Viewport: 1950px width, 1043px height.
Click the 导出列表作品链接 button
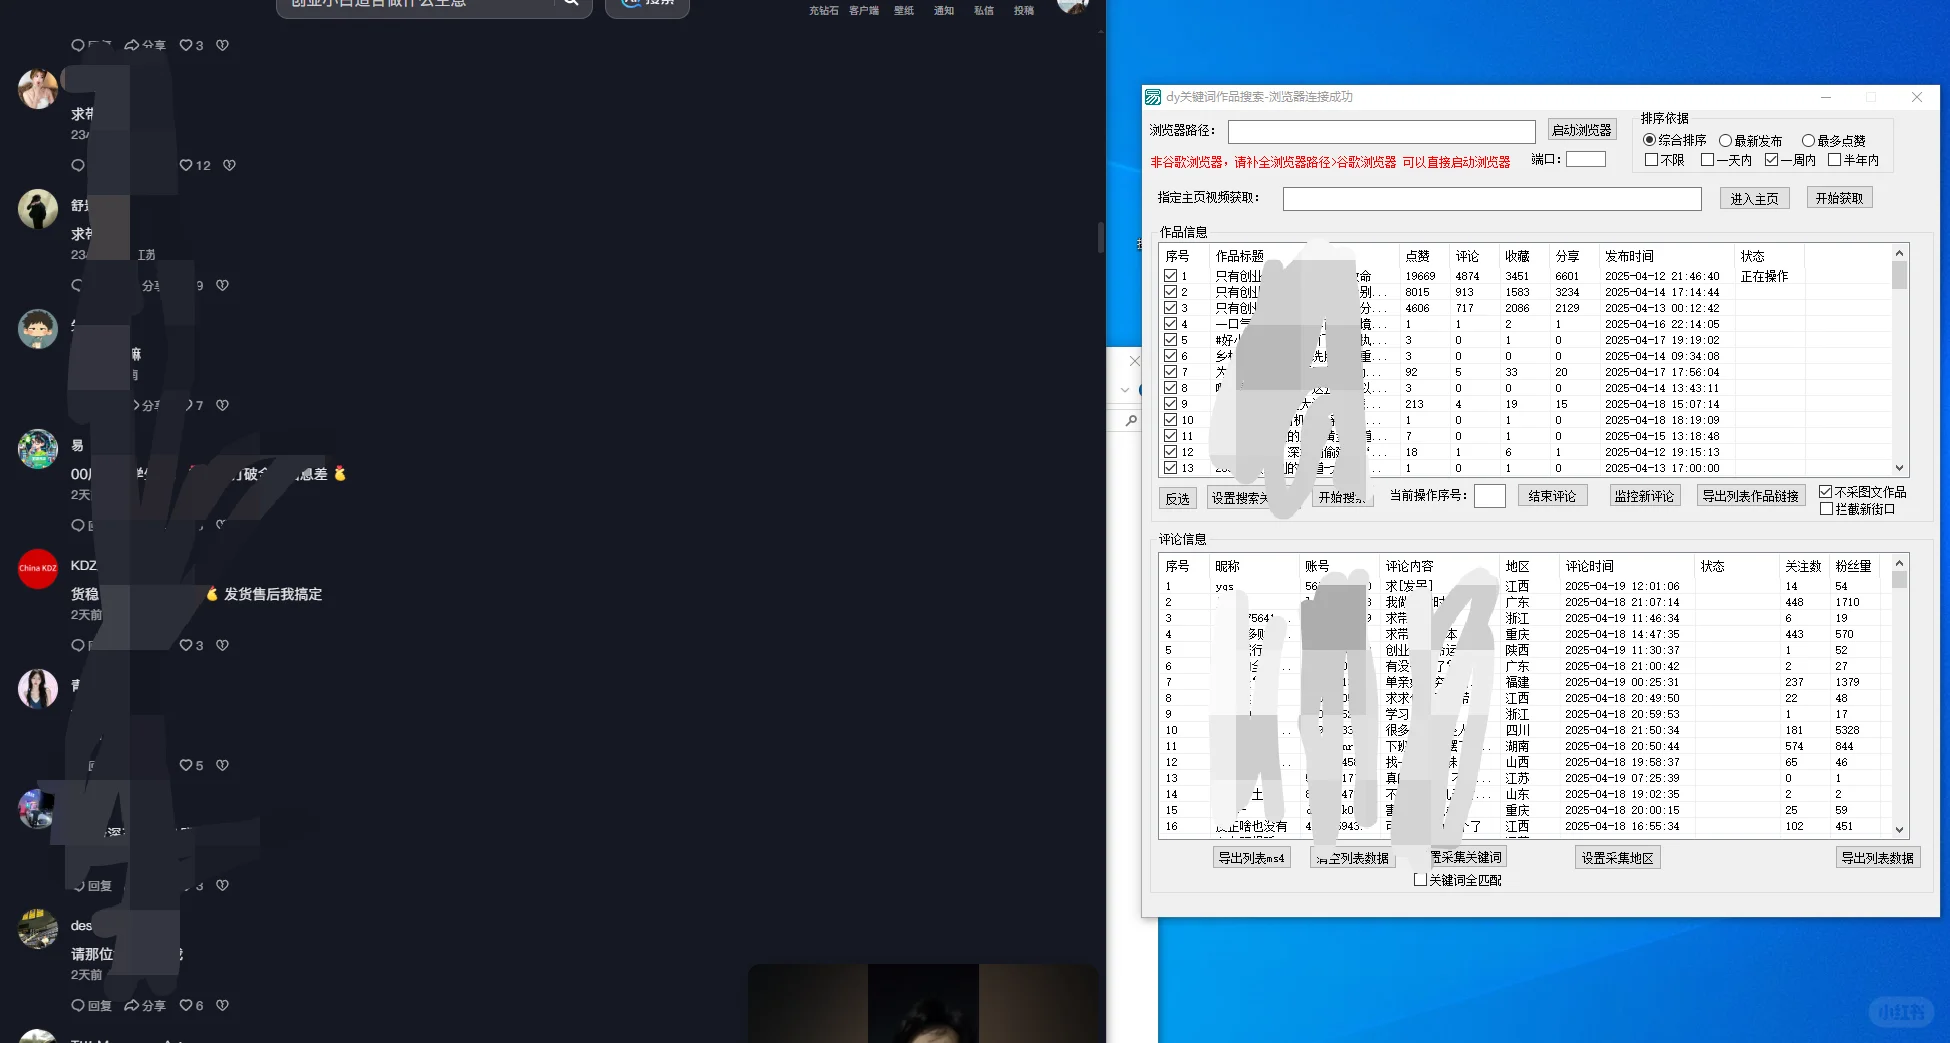[x=1750, y=496]
